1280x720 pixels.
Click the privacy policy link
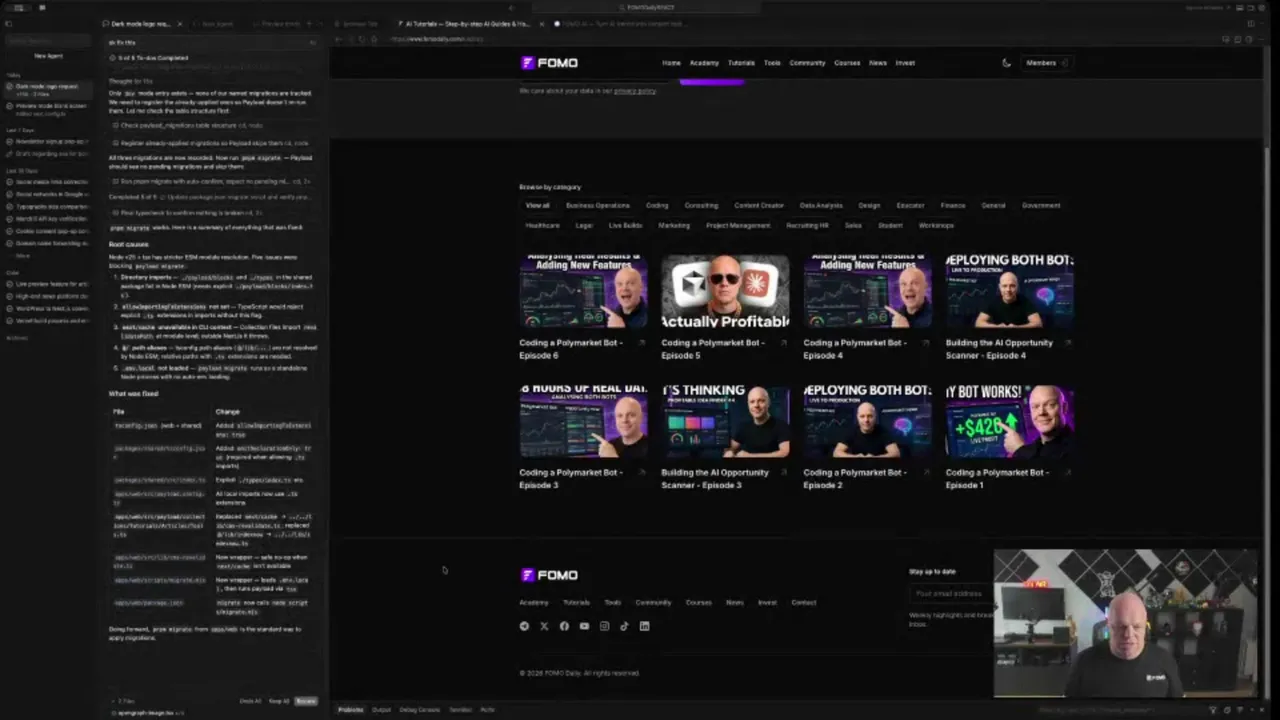click(x=635, y=91)
